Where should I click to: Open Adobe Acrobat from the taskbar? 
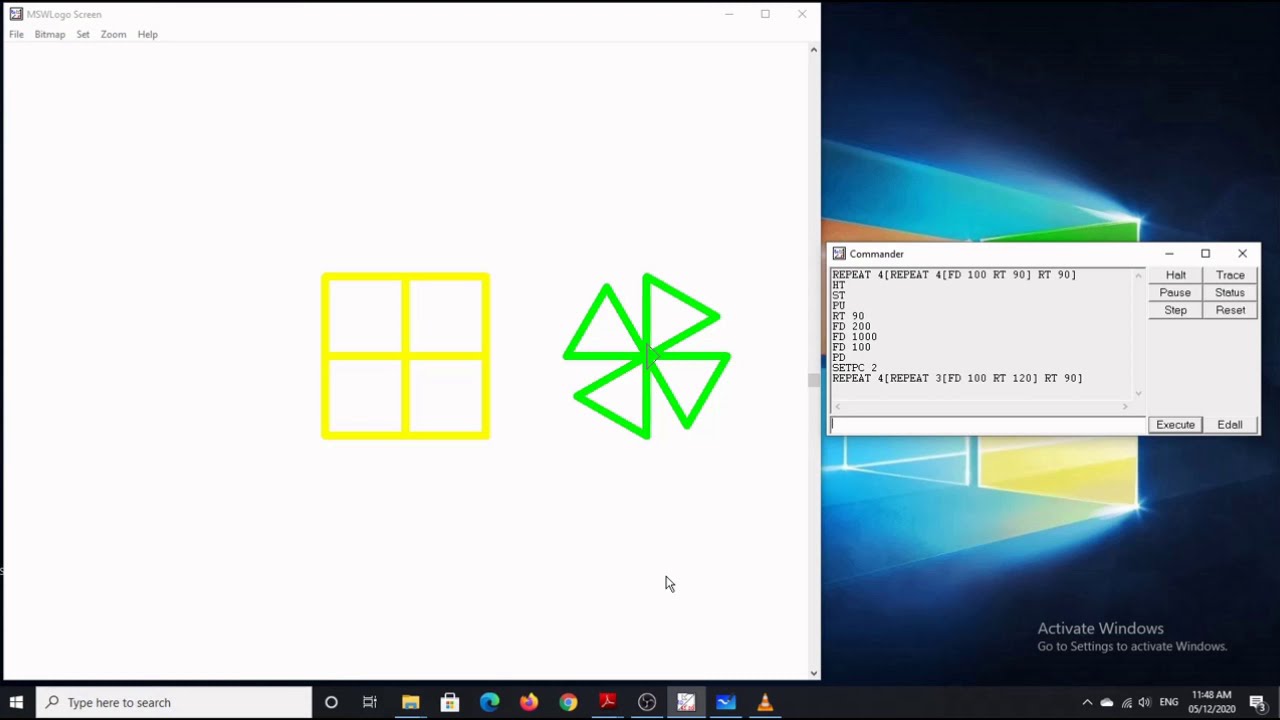coord(607,702)
